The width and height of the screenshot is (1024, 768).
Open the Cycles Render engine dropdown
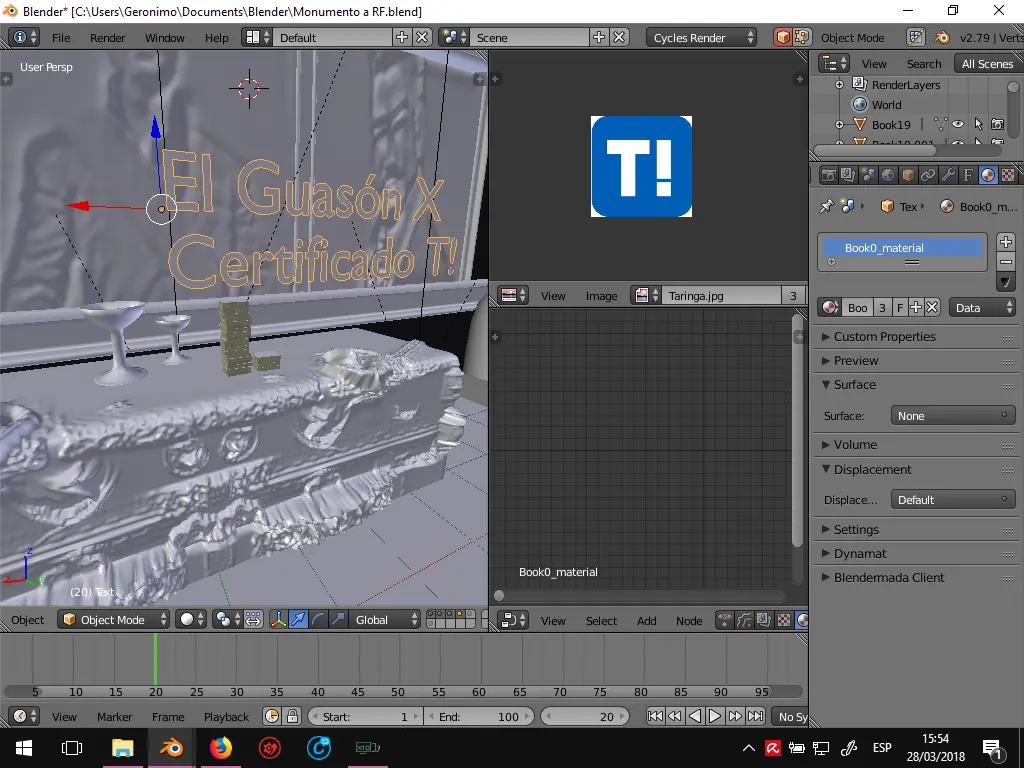[x=702, y=37]
